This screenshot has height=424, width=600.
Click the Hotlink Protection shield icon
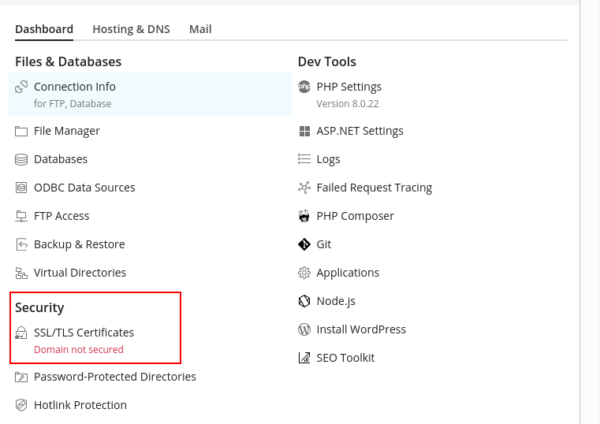[22, 405]
